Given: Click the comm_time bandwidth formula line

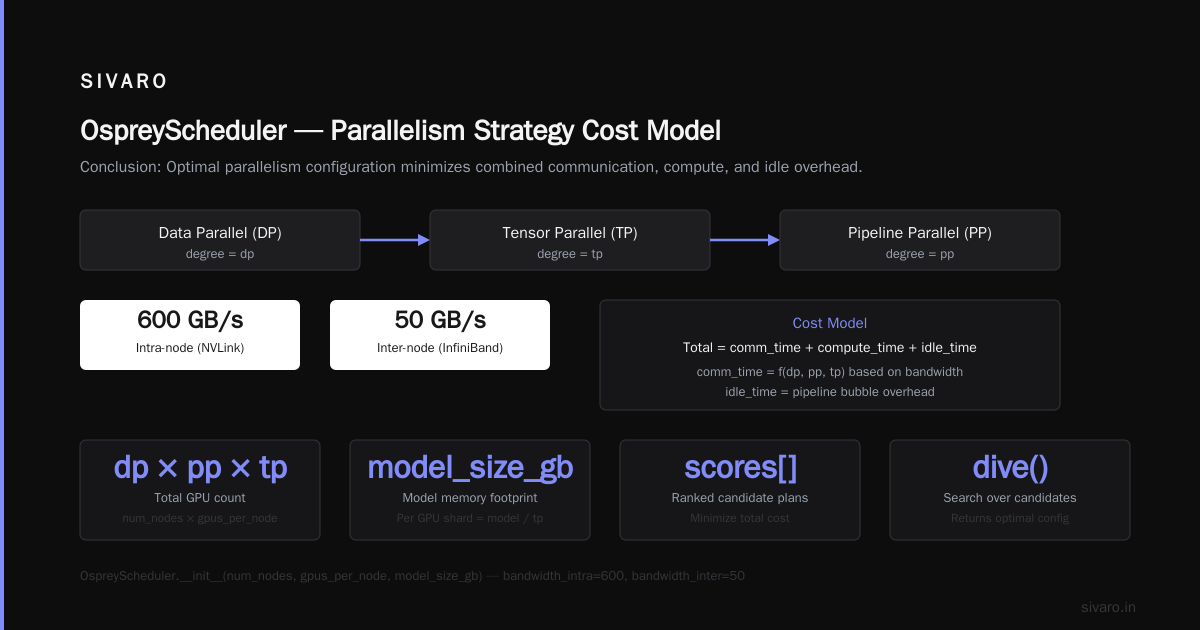Looking at the screenshot, I should click(x=830, y=372).
